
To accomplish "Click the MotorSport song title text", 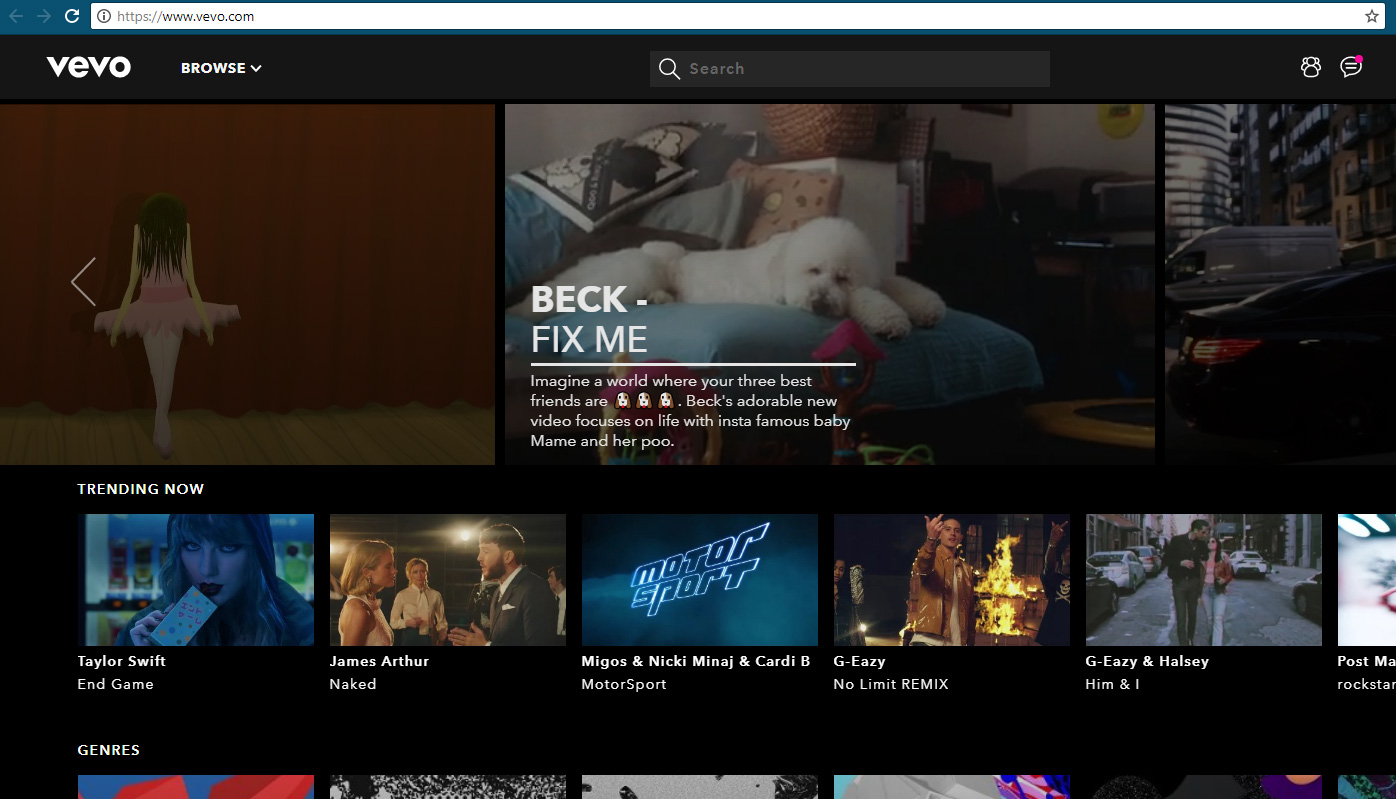I will 624,684.
